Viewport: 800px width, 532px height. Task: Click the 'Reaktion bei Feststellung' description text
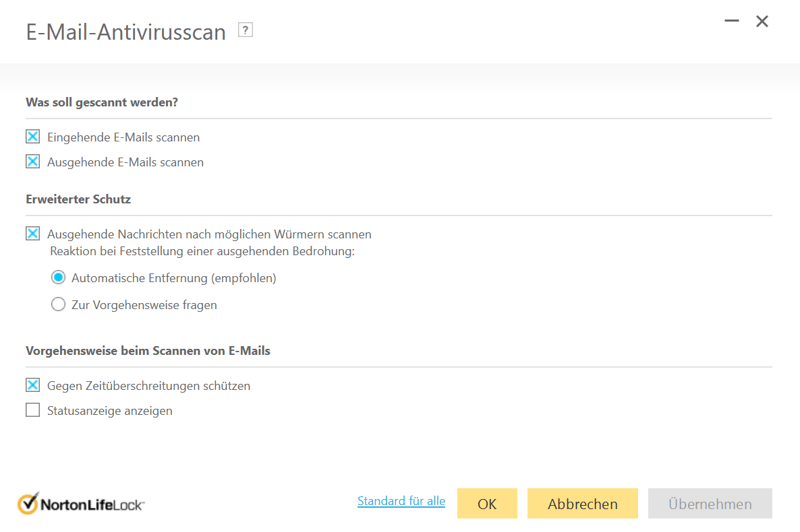pos(202,251)
